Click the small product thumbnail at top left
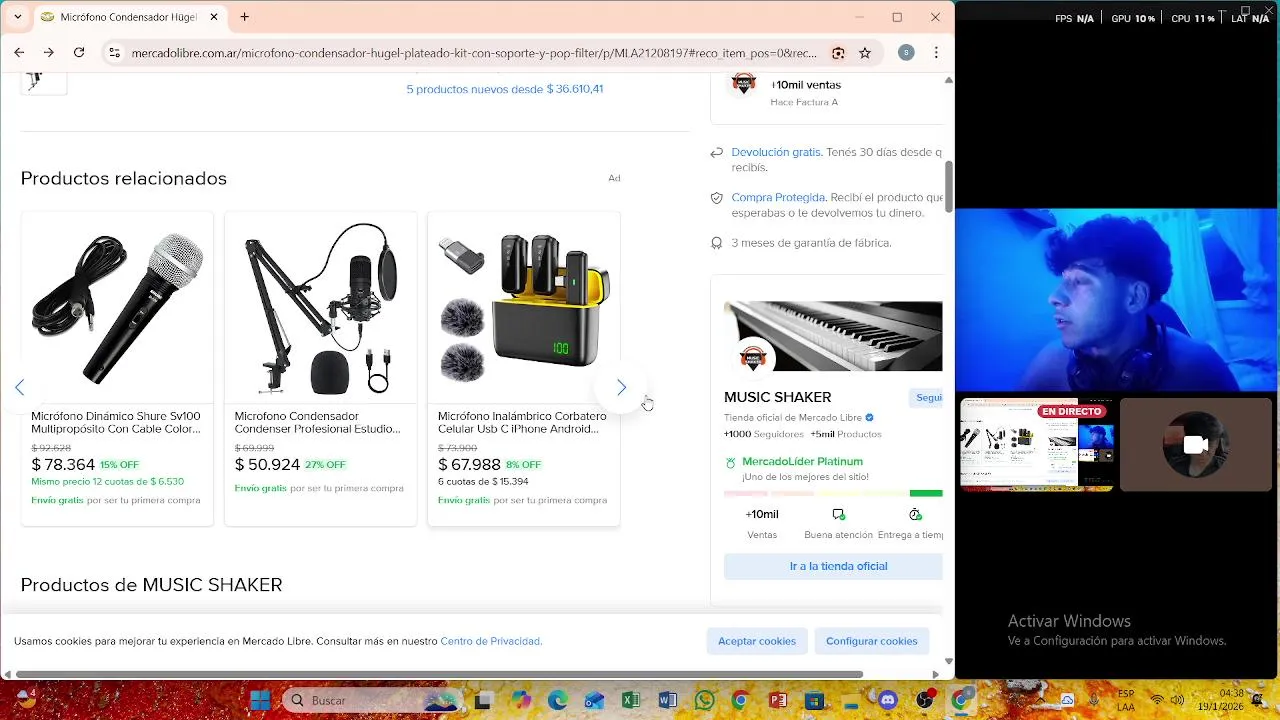 pos(43,83)
